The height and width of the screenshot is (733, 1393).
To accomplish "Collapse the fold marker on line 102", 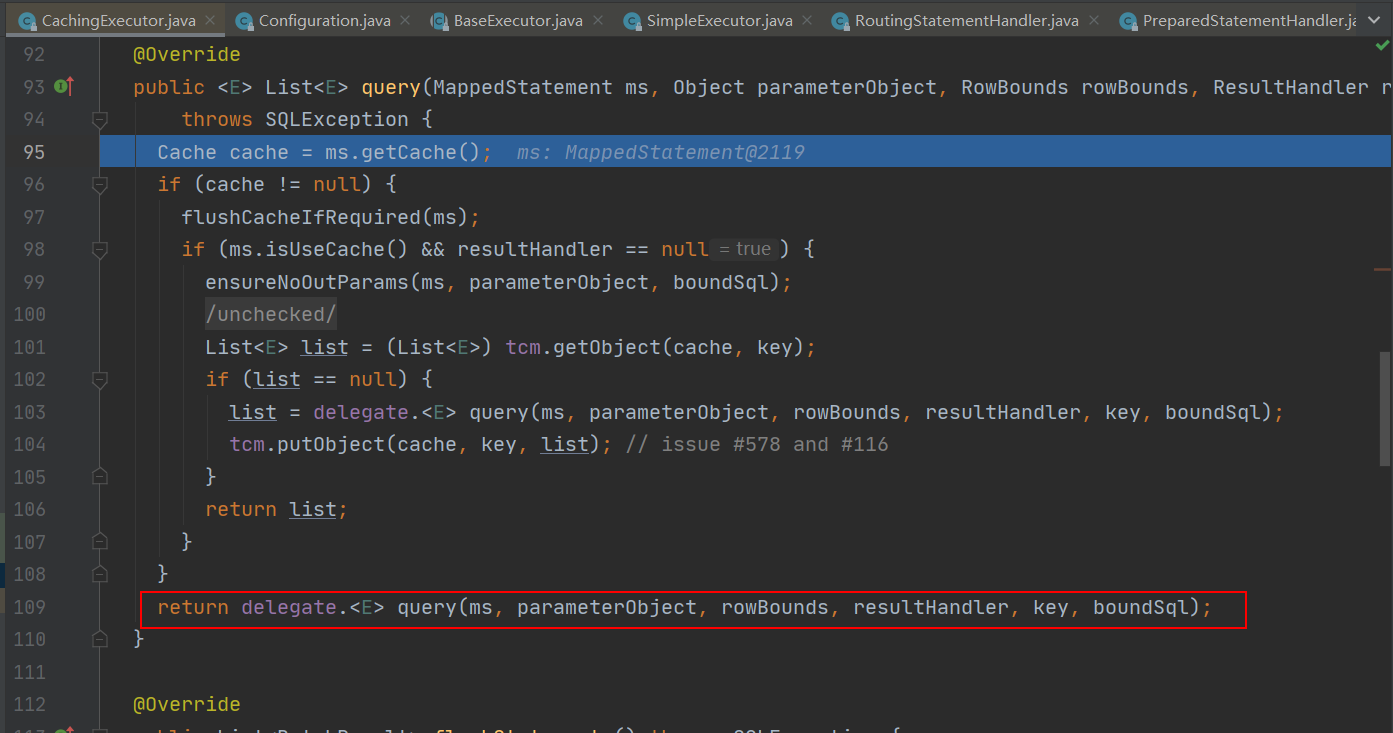I will click(x=99, y=380).
